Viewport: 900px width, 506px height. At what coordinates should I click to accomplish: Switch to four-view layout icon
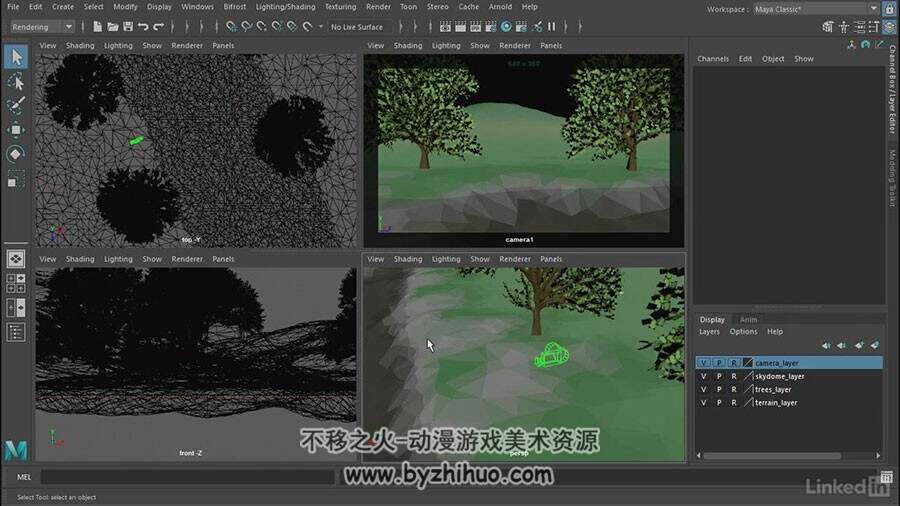[x=15, y=283]
